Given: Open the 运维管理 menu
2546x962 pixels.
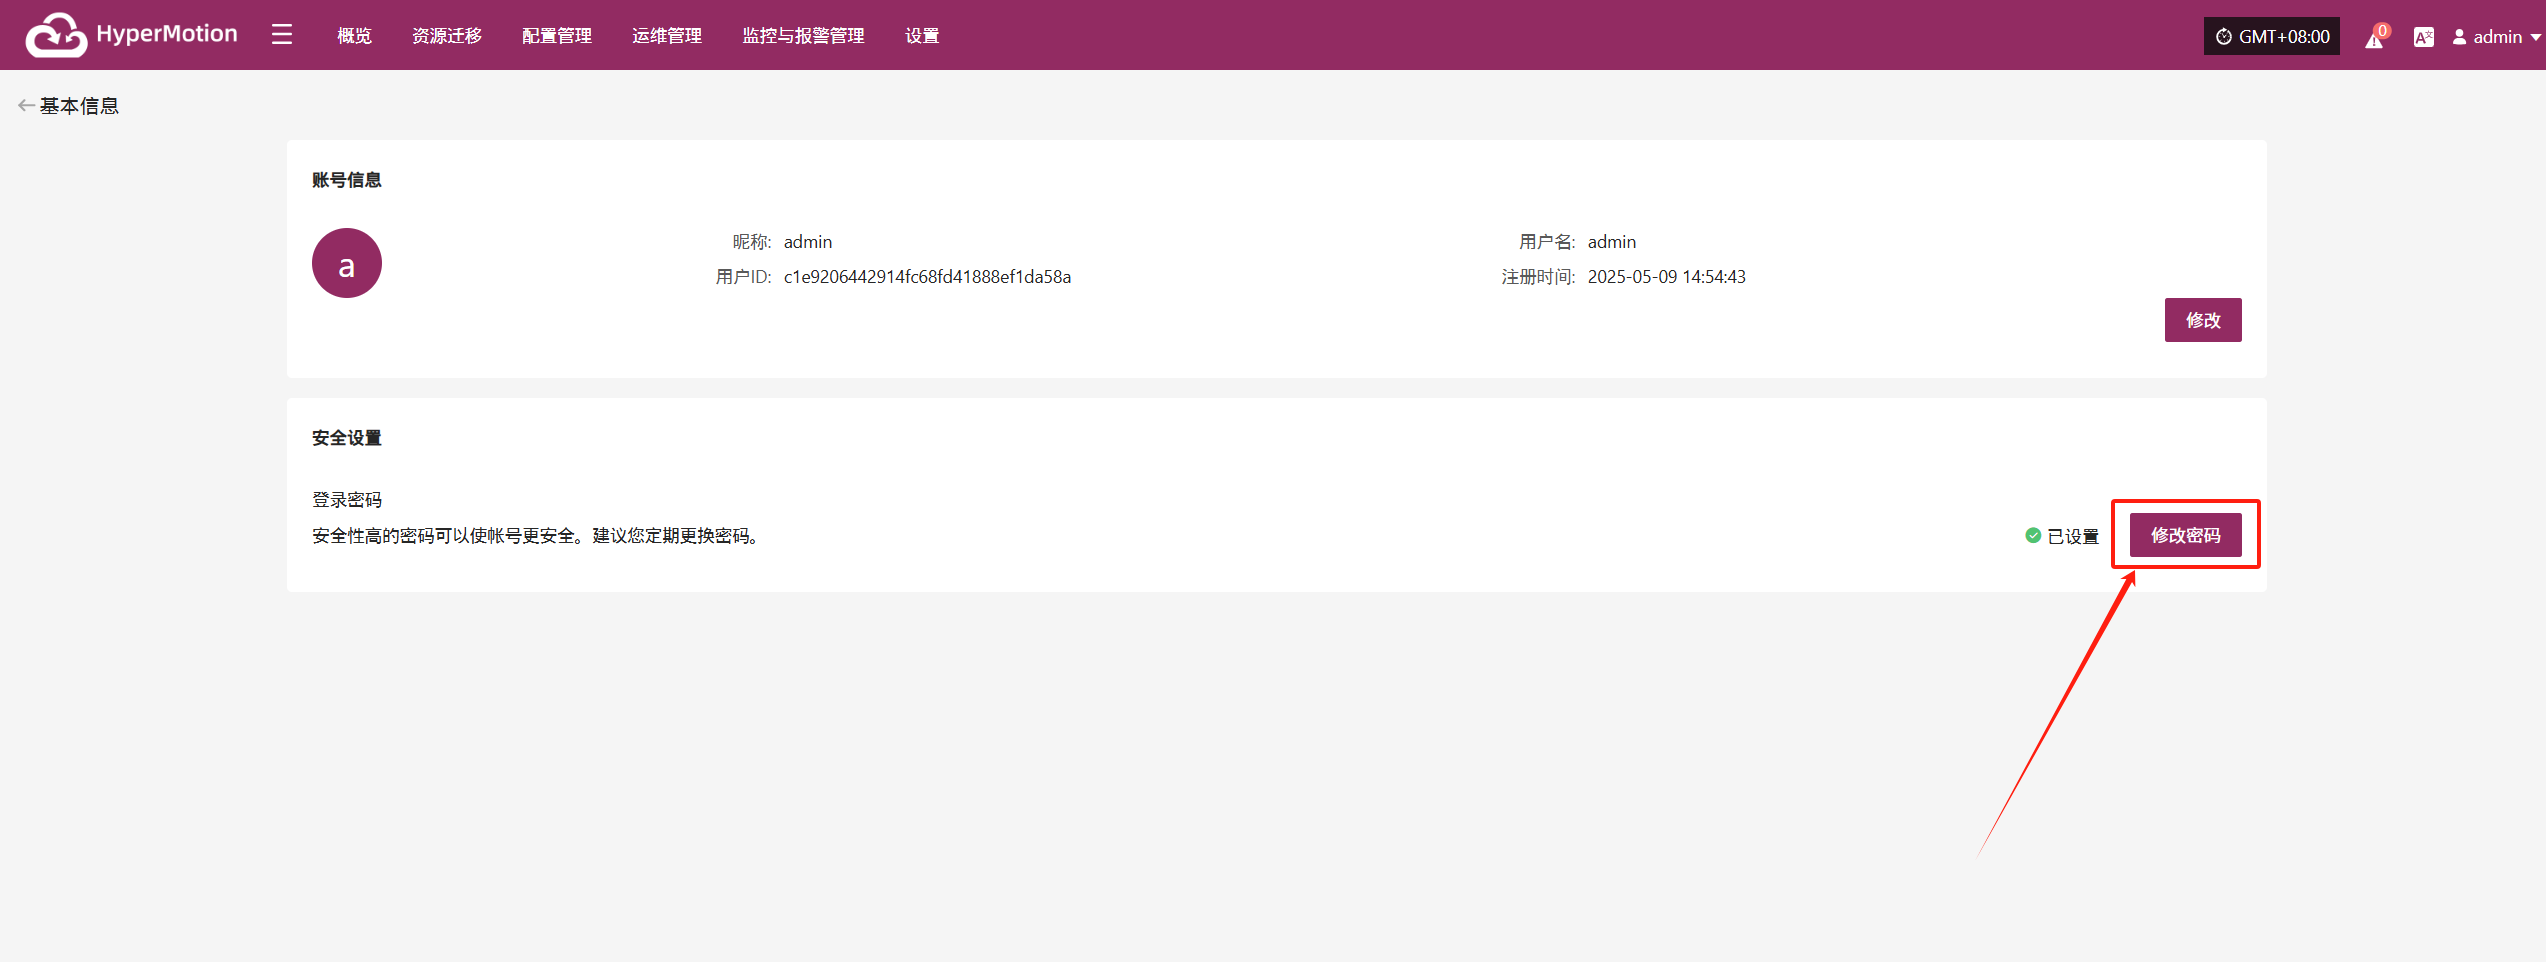Looking at the screenshot, I should [667, 36].
